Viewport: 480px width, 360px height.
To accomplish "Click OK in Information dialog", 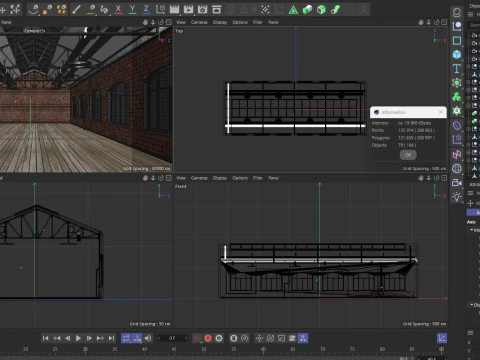I will click(408, 155).
